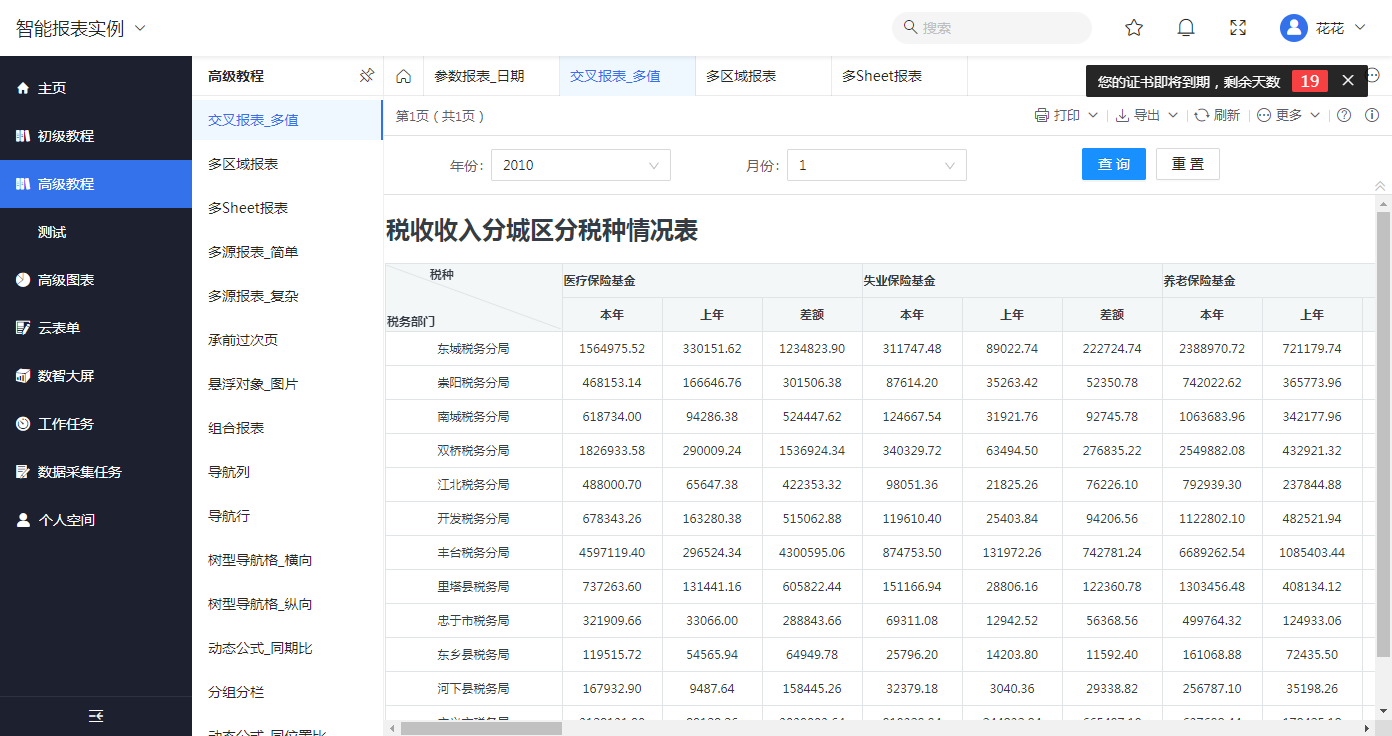
Task: Click the home tab icon
Action: tap(404, 76)
